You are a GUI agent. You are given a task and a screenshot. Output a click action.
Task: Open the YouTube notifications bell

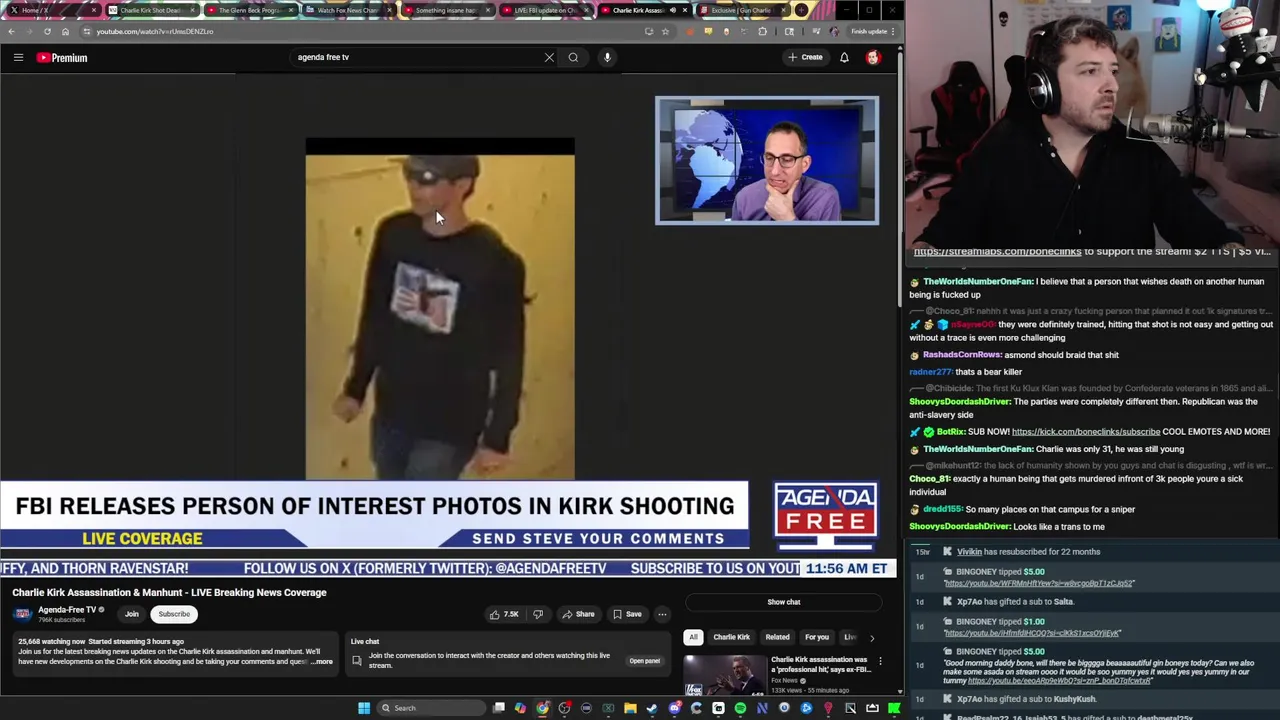tap(844, 57)
